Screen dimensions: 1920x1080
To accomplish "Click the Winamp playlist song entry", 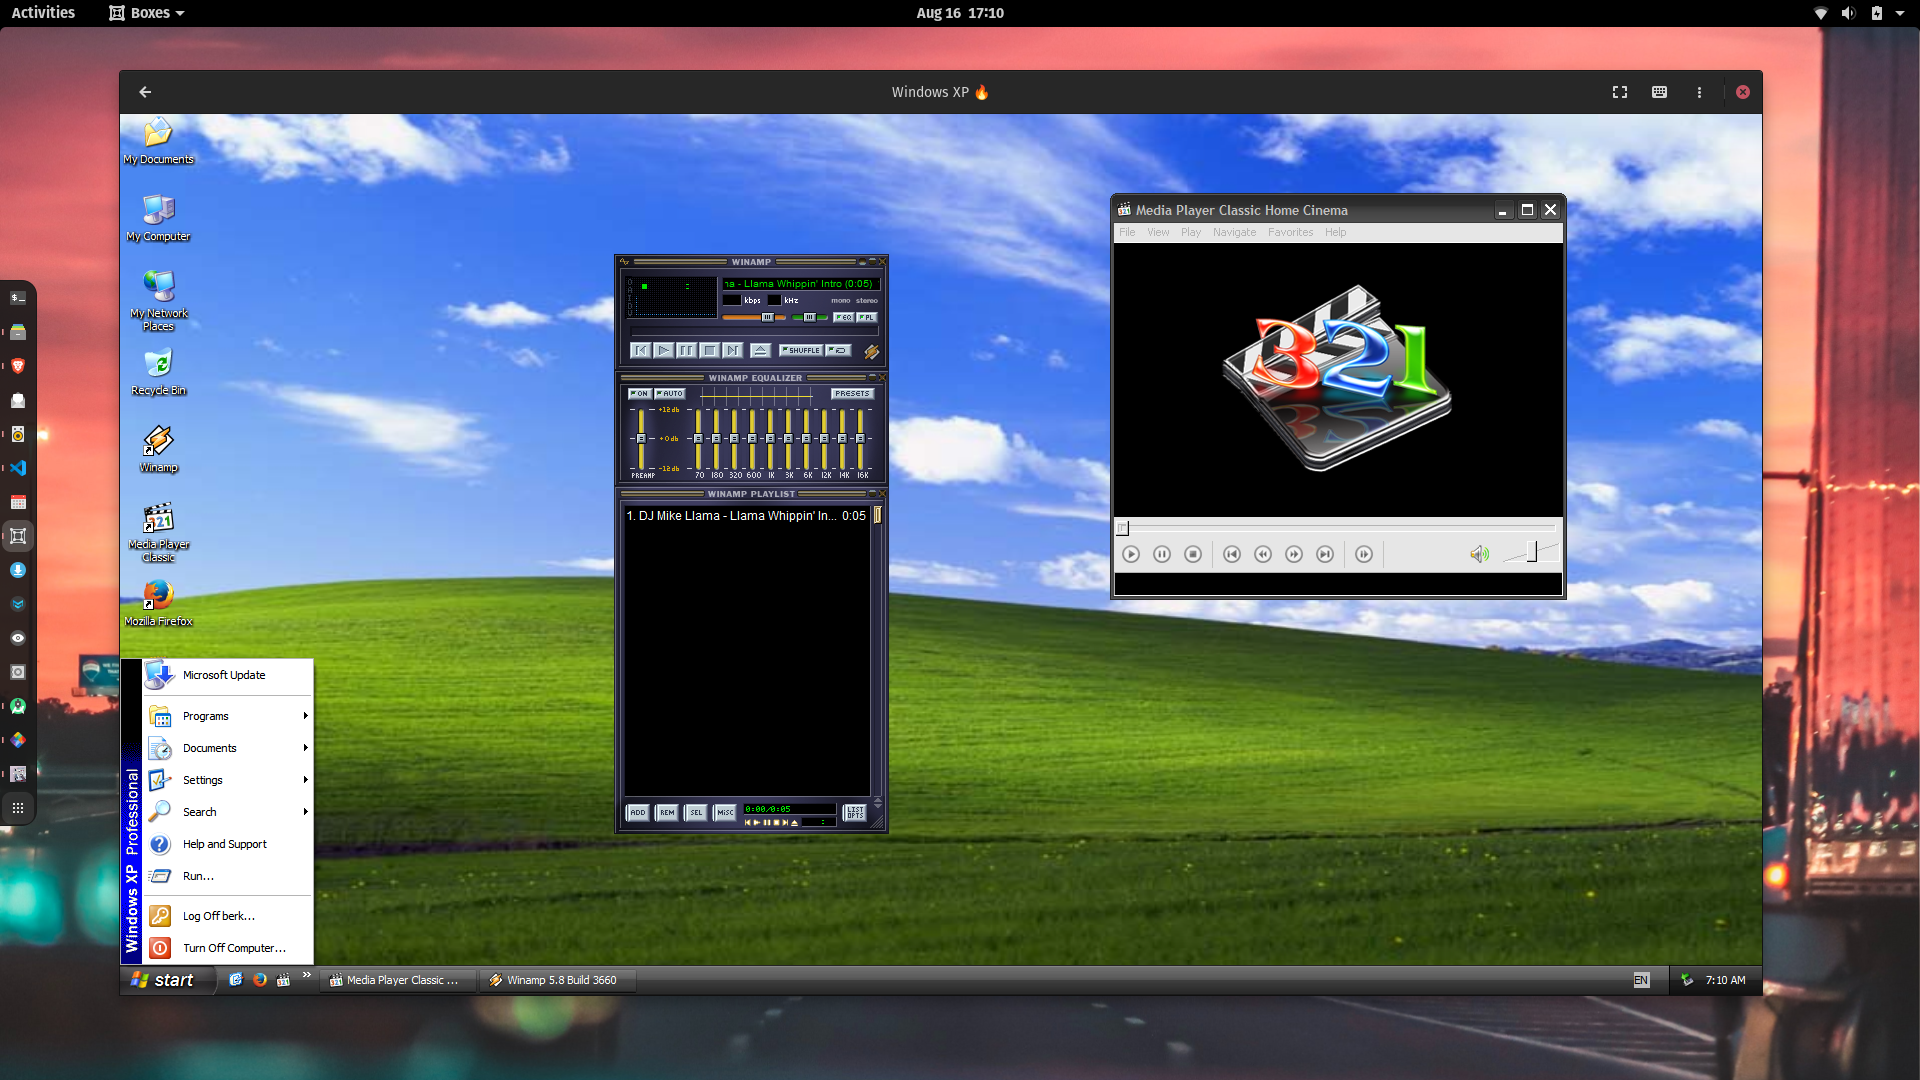I will pyautogui.click(x=744, y=516).
